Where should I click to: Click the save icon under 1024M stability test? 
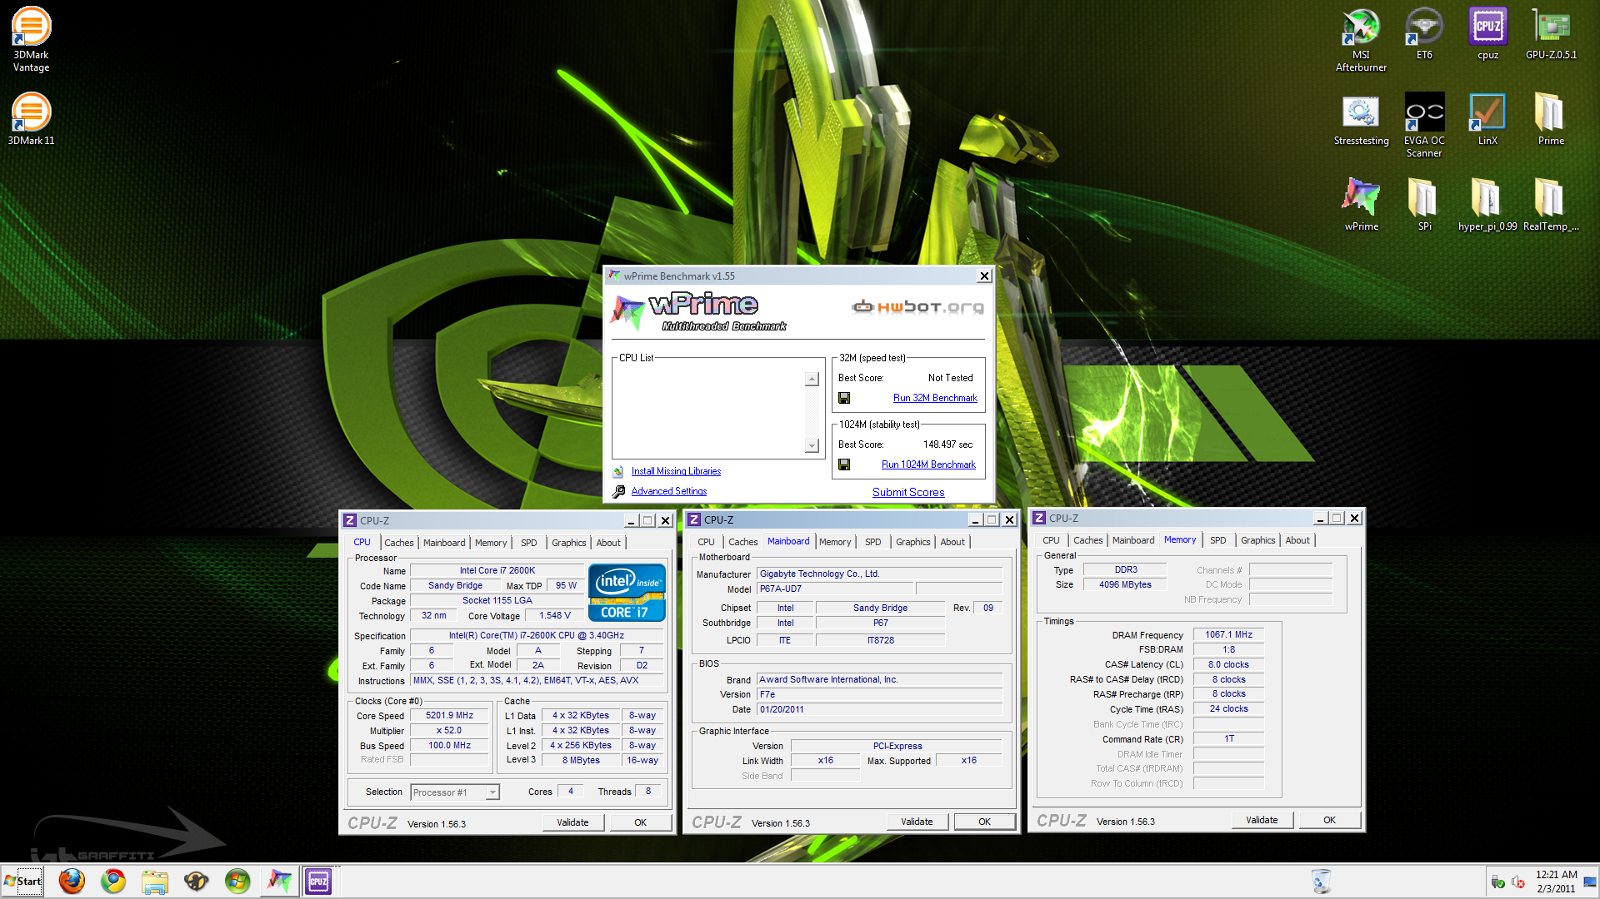tap(844, 465)
